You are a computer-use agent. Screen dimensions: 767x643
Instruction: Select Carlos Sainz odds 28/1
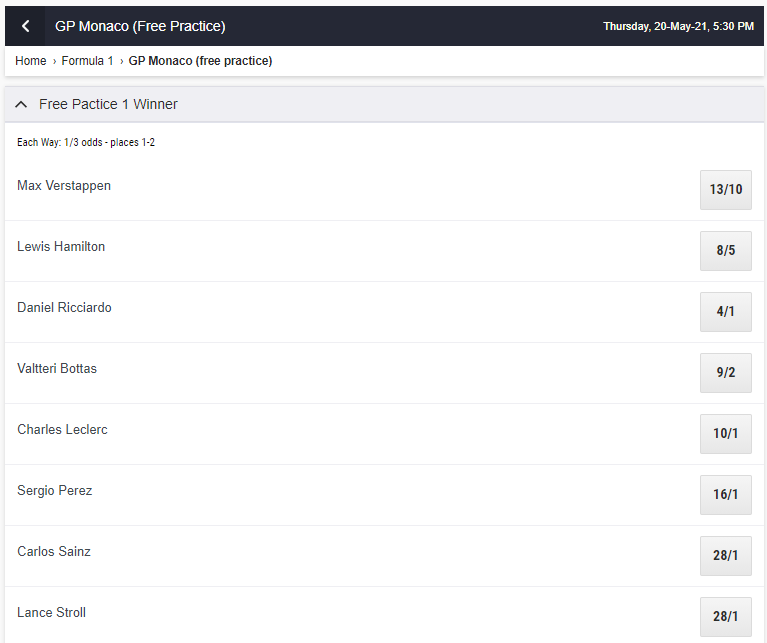(725, 556)
